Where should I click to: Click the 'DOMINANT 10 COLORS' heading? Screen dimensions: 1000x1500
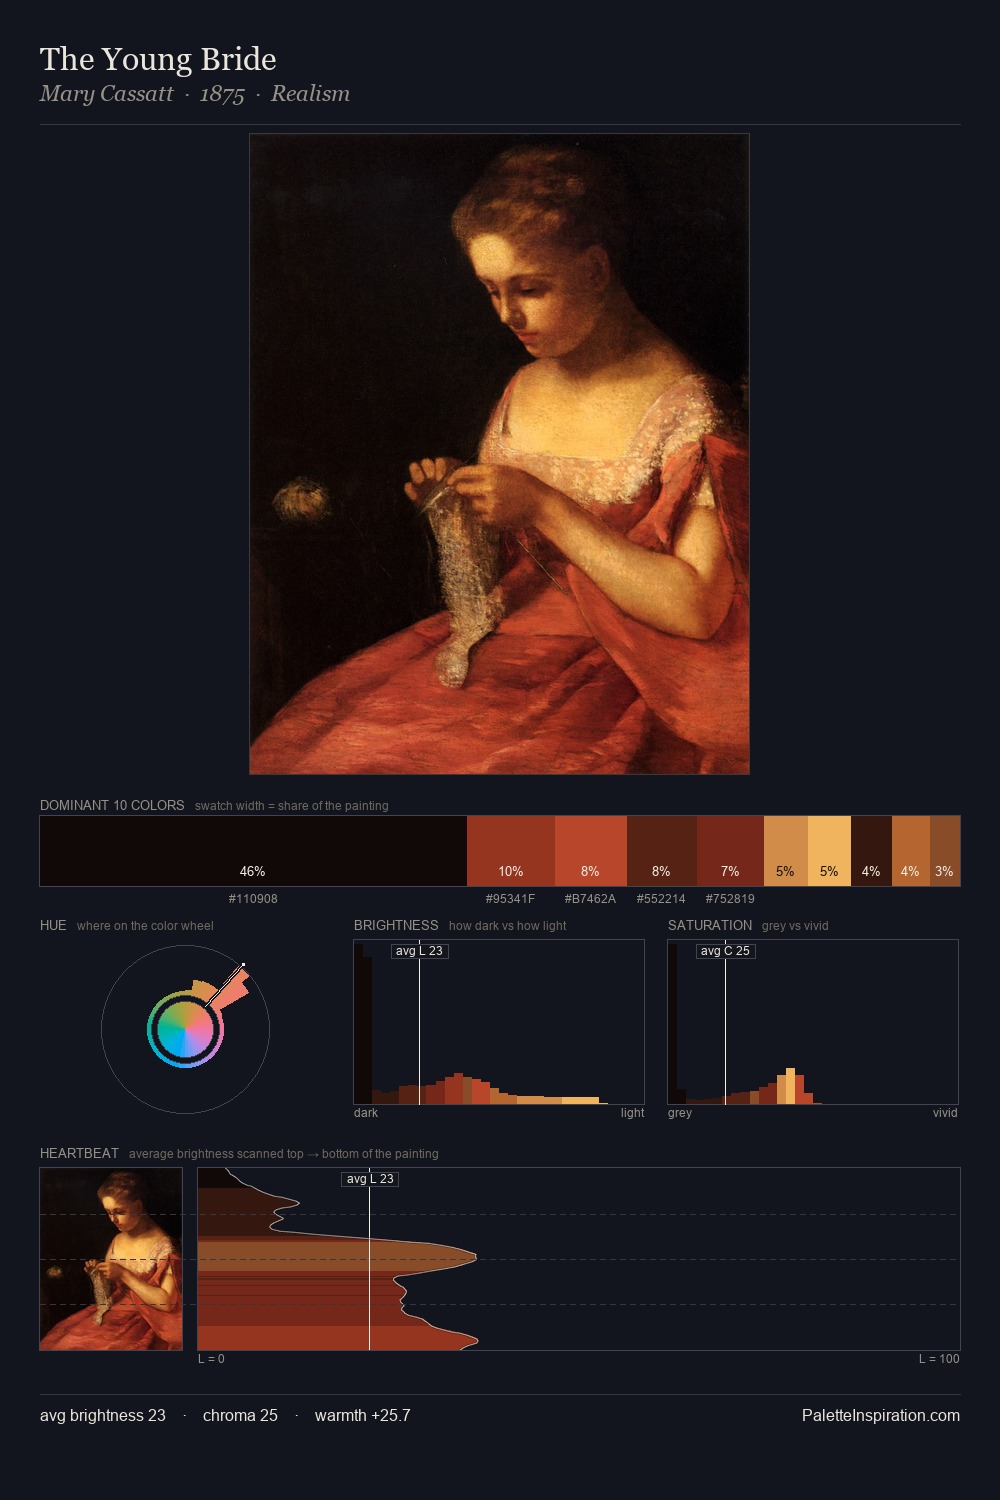pyautogui.click(x=112, y=805)
